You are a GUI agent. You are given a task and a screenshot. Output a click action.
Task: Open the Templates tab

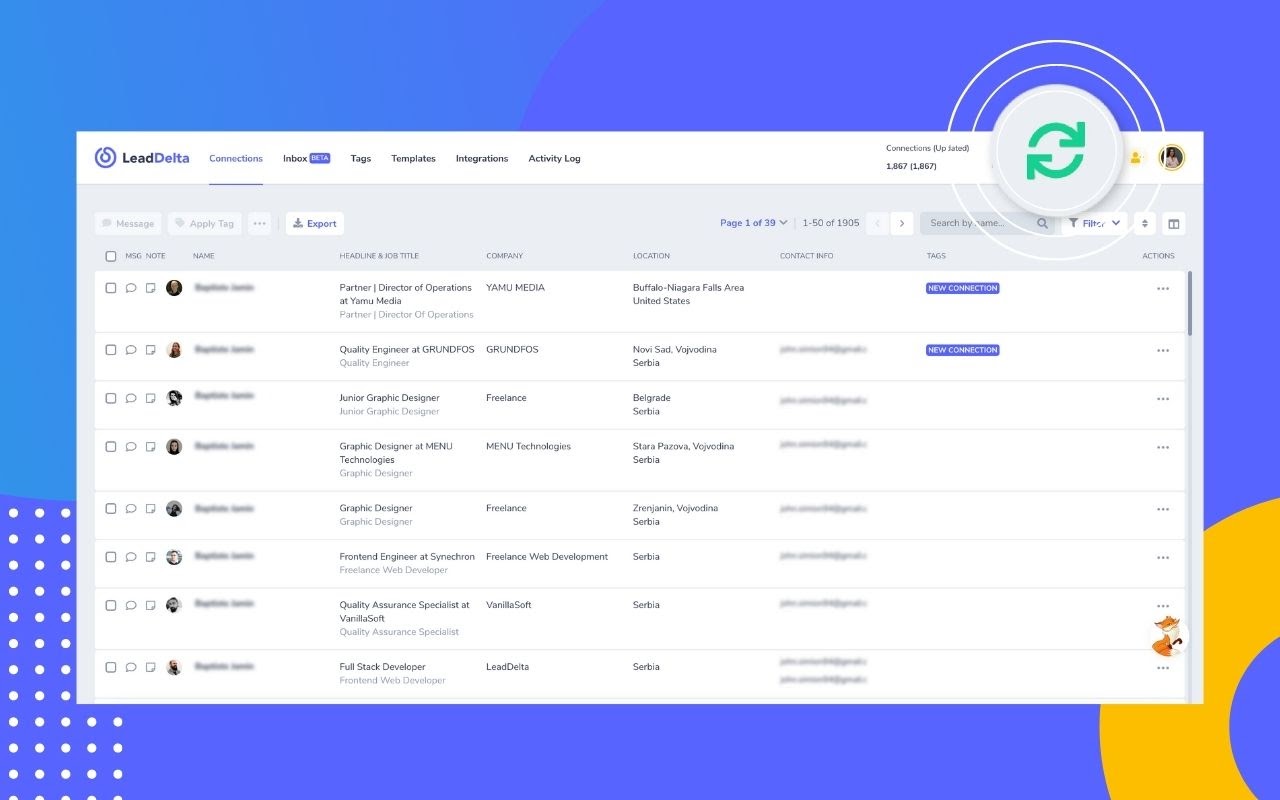pyautogui.click(x=413, y=159)
